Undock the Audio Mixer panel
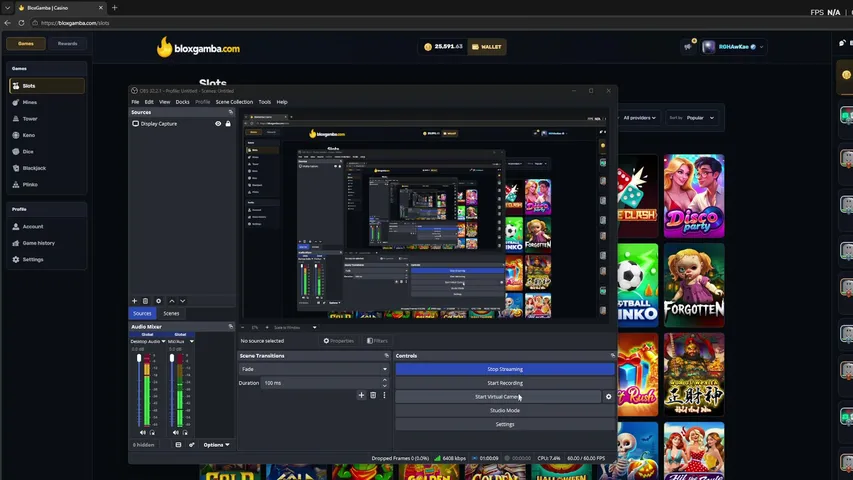 coord(231,327)
